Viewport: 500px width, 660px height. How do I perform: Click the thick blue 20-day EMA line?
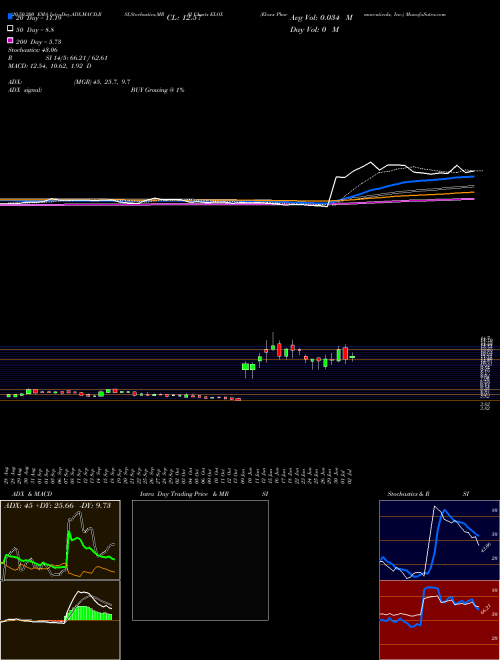(x=404, y=182)
